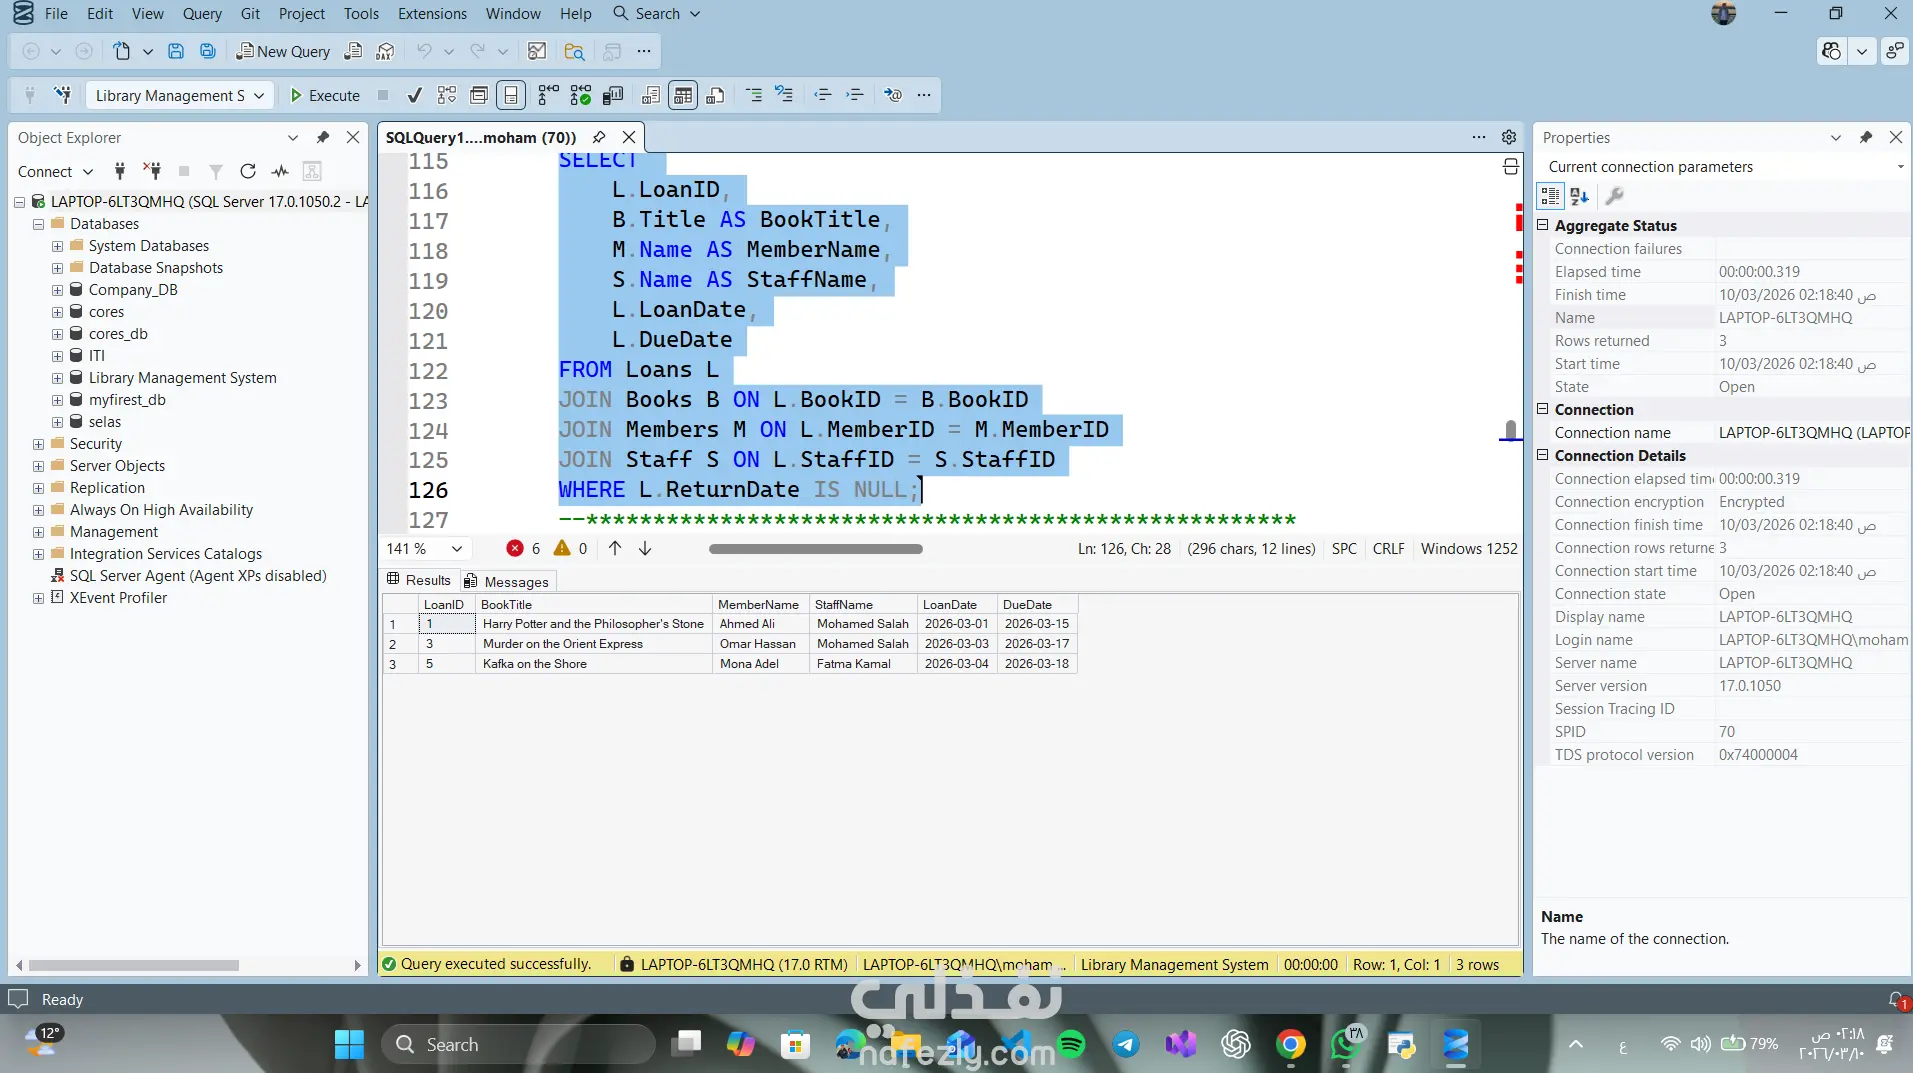
Task: Collapse the Aggregate Status section
Action: click(1542, 225)
